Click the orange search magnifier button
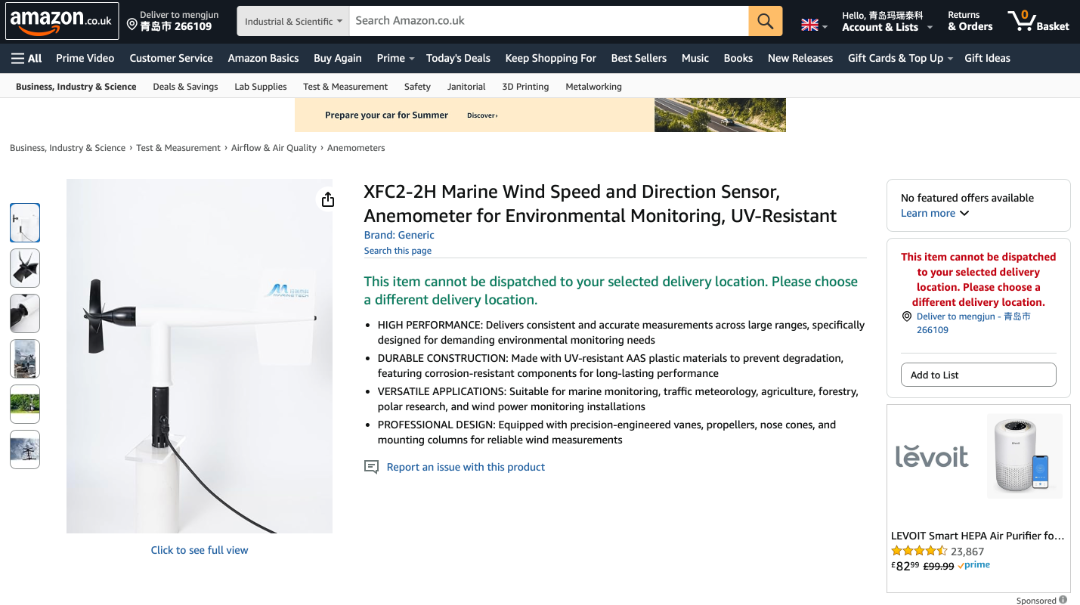This screenshot has width=1080, height=605. pyautogui.click(x=765, y=21)
